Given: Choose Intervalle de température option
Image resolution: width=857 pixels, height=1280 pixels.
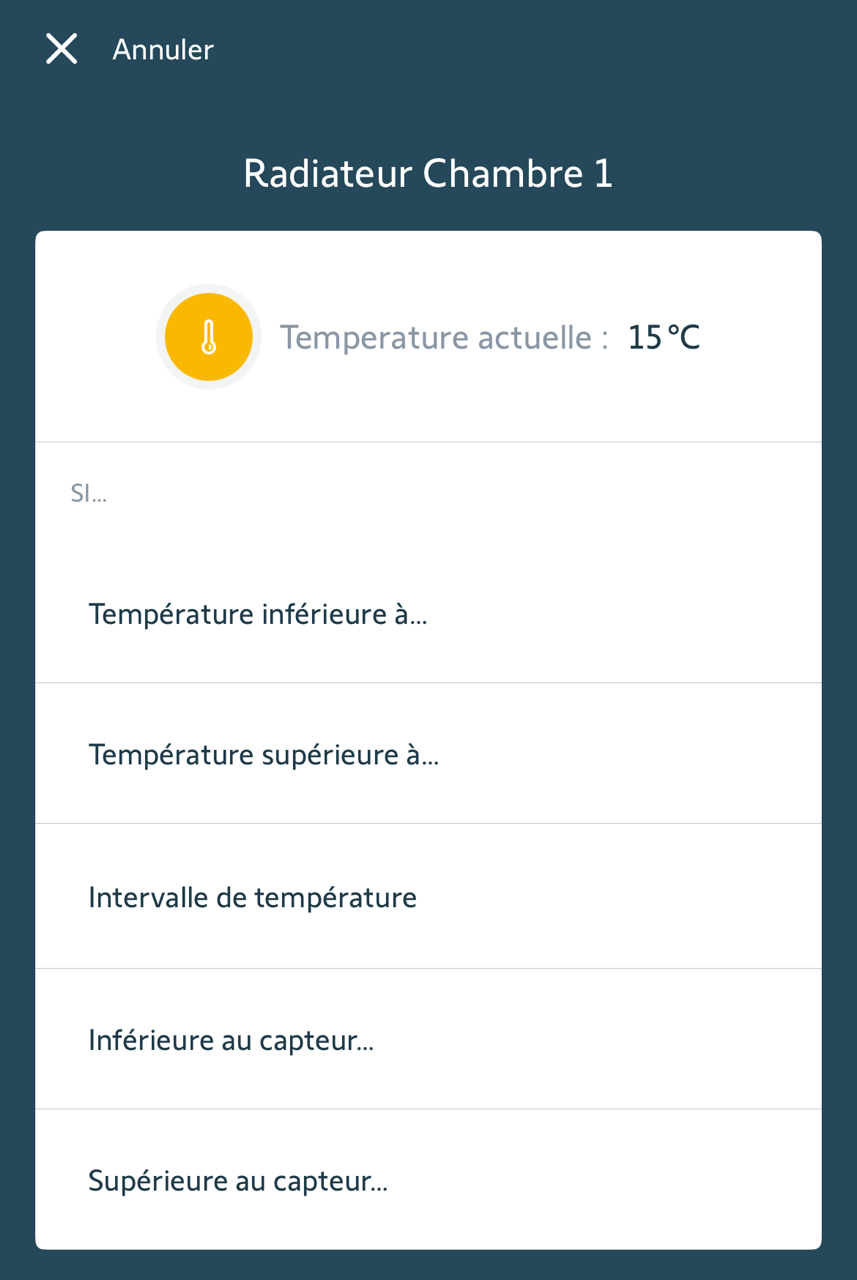Looking at the screenshot, I should 252,897.
